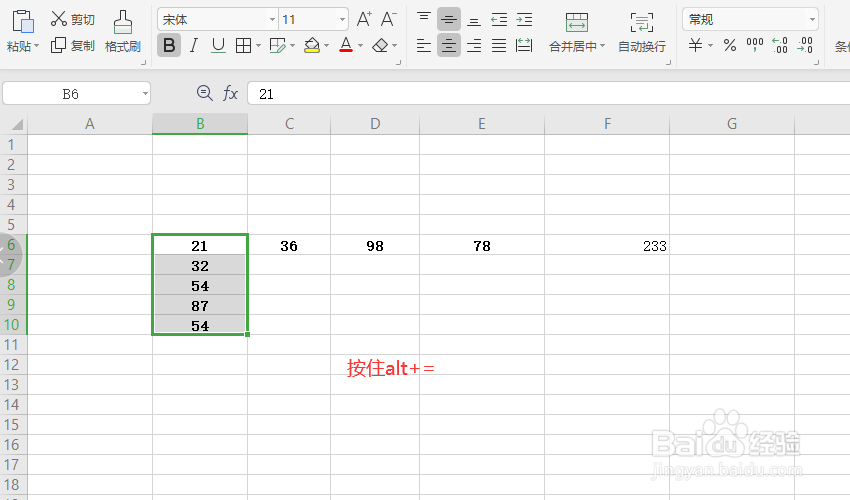Justify text alignment

tap(499, 46)
